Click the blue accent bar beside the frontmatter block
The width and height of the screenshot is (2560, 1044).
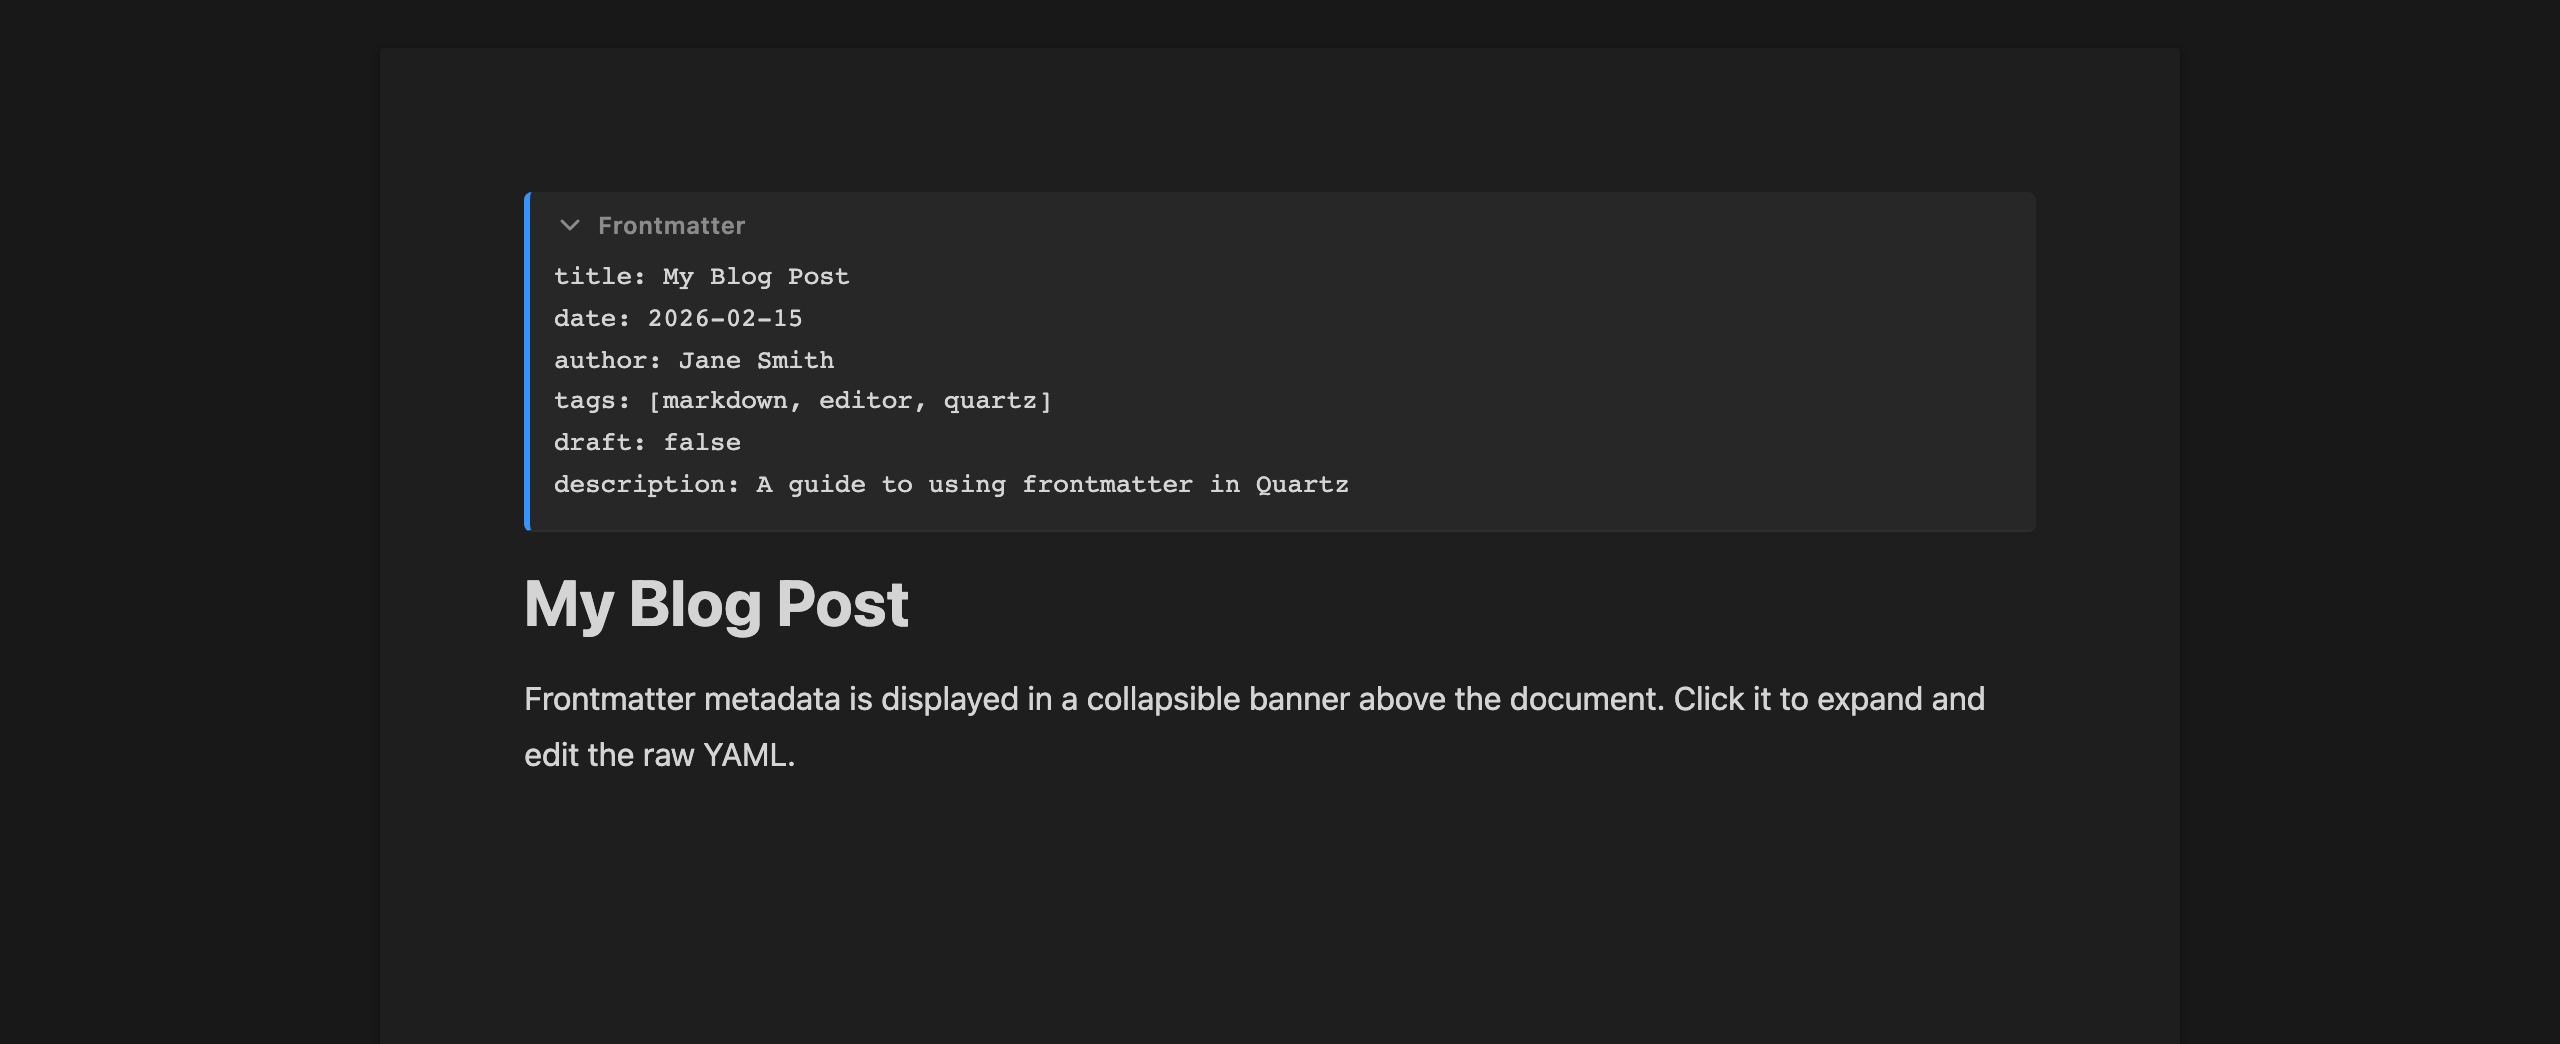(526, 360)
